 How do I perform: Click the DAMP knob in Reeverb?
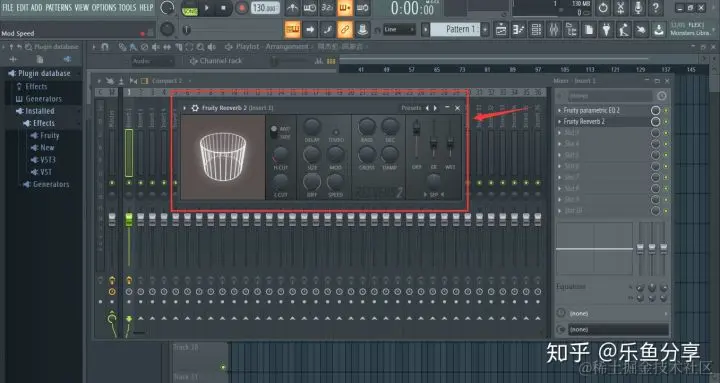pyautogui.click(x=390, y=154)
